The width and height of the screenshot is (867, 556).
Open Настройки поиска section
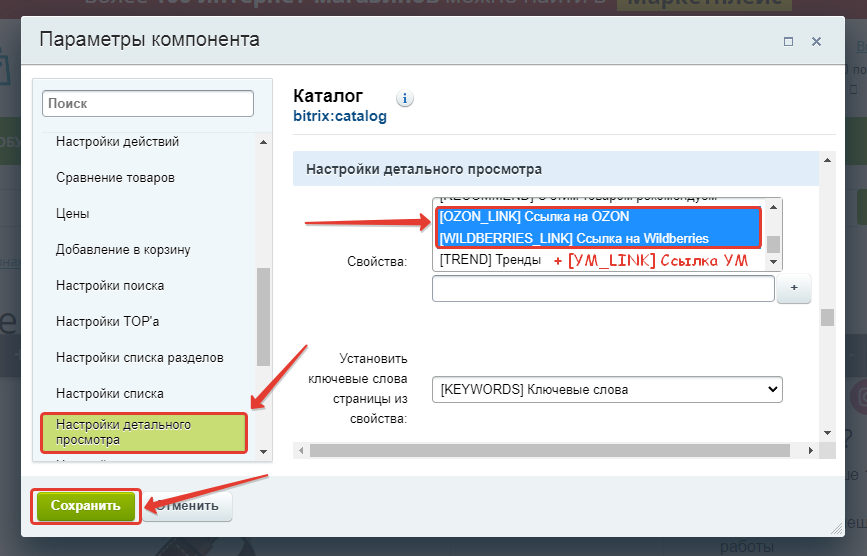point(109,286)
